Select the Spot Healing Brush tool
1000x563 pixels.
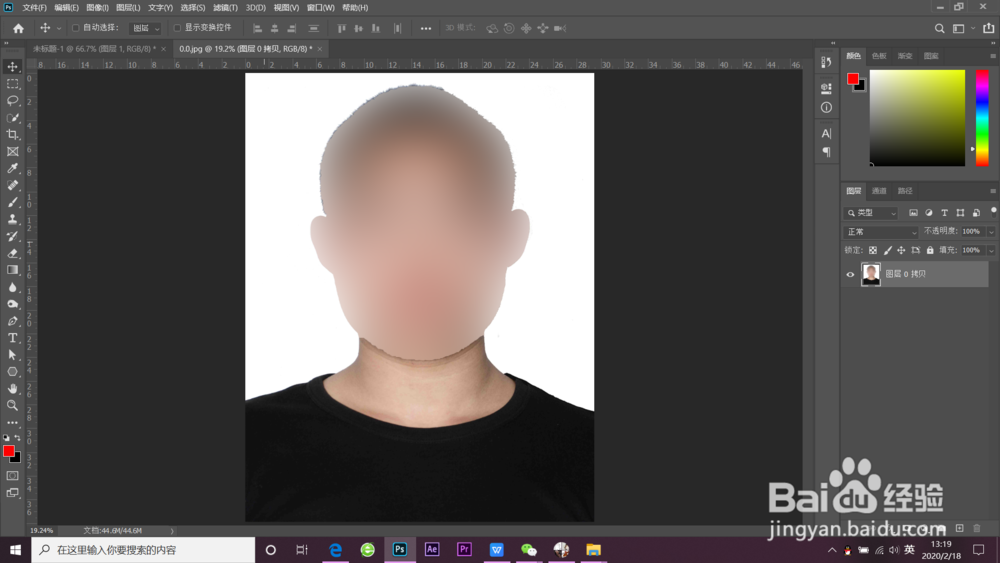tap(12, 186)
